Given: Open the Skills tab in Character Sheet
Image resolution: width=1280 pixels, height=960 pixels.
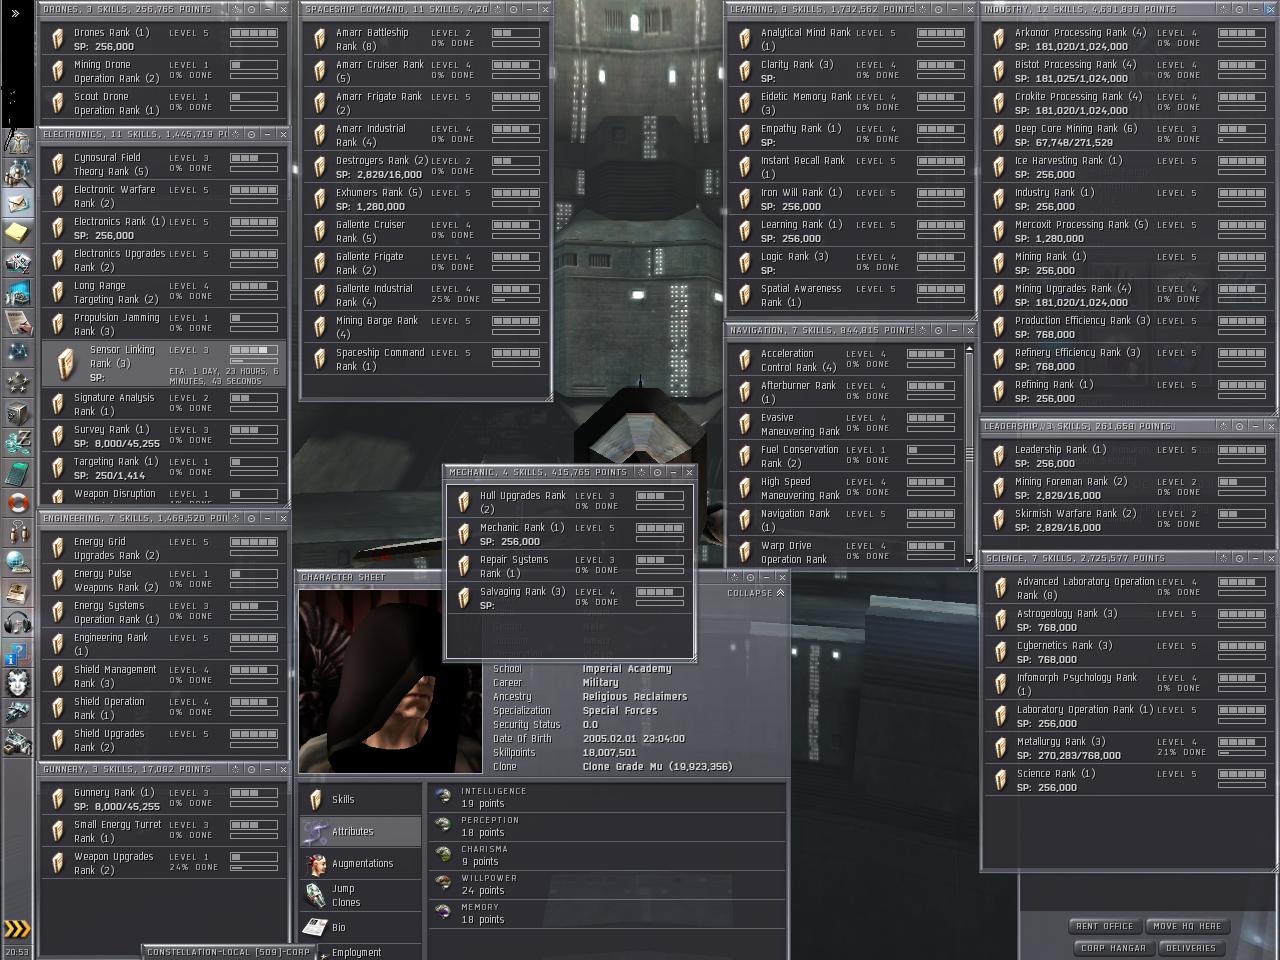Looking at the screenshot, I should point(360,800).
